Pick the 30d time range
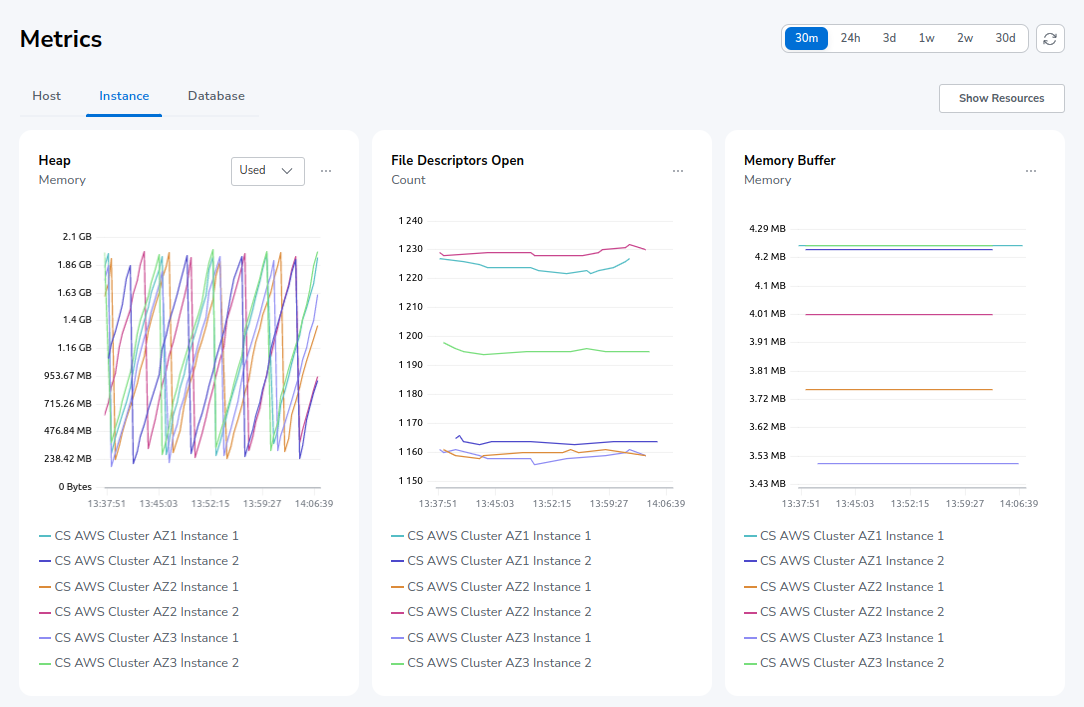 1005,38
